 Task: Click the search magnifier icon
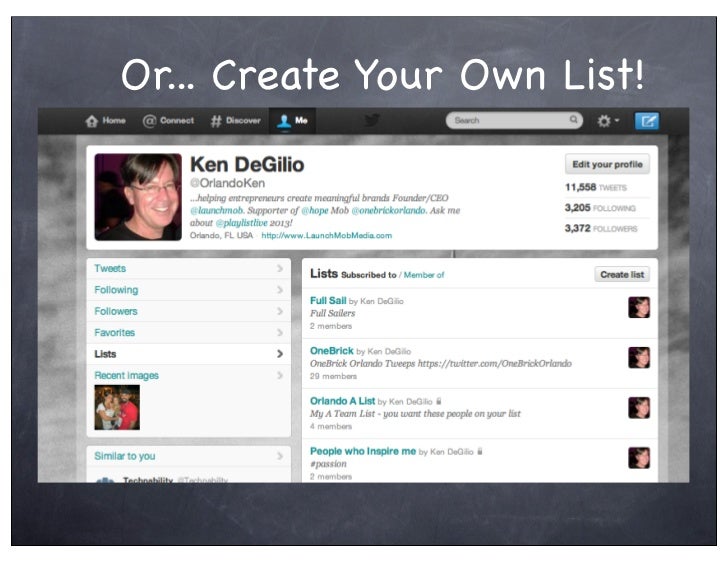(x=574, y=120)
